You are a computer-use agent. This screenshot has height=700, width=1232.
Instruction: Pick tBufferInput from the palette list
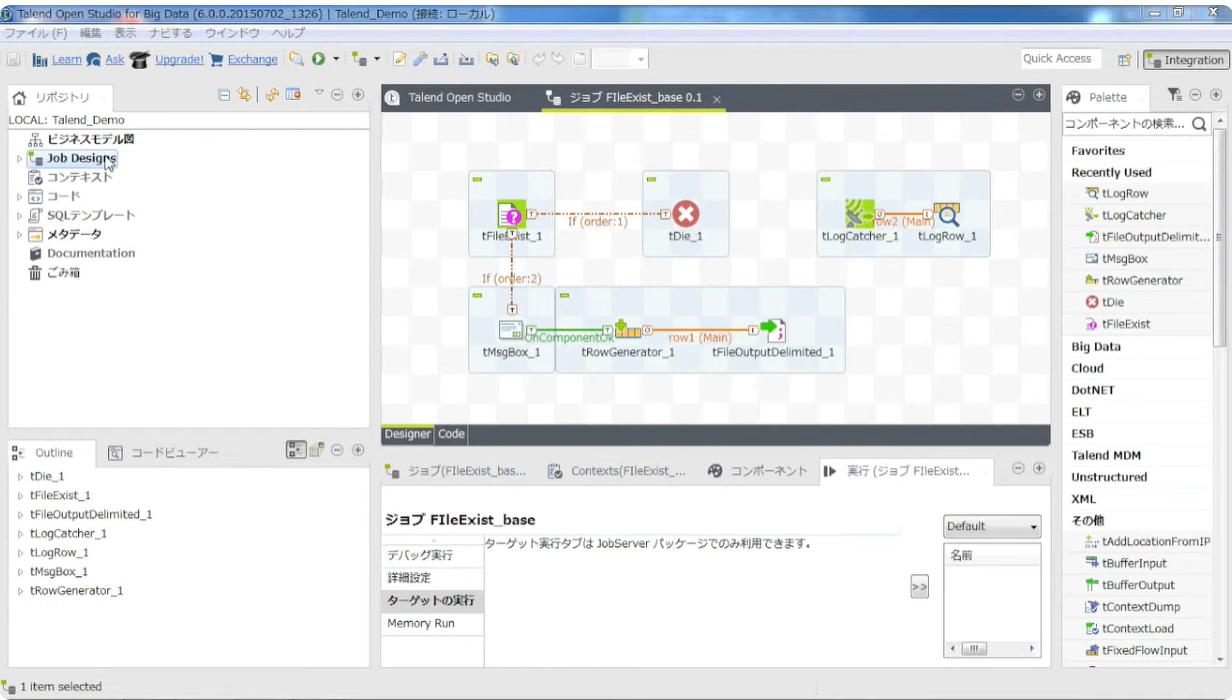1125,563
